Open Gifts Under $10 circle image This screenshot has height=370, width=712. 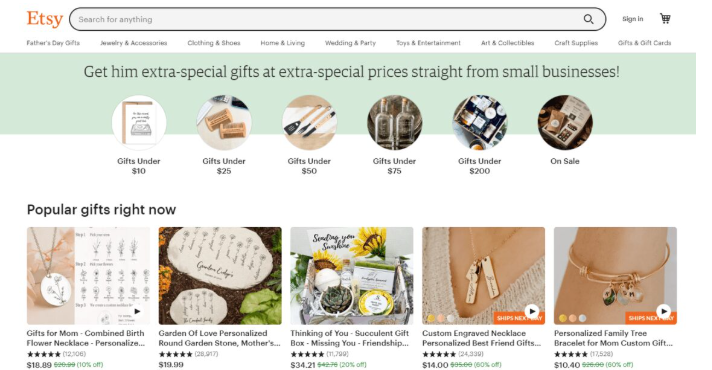(139, 123)
